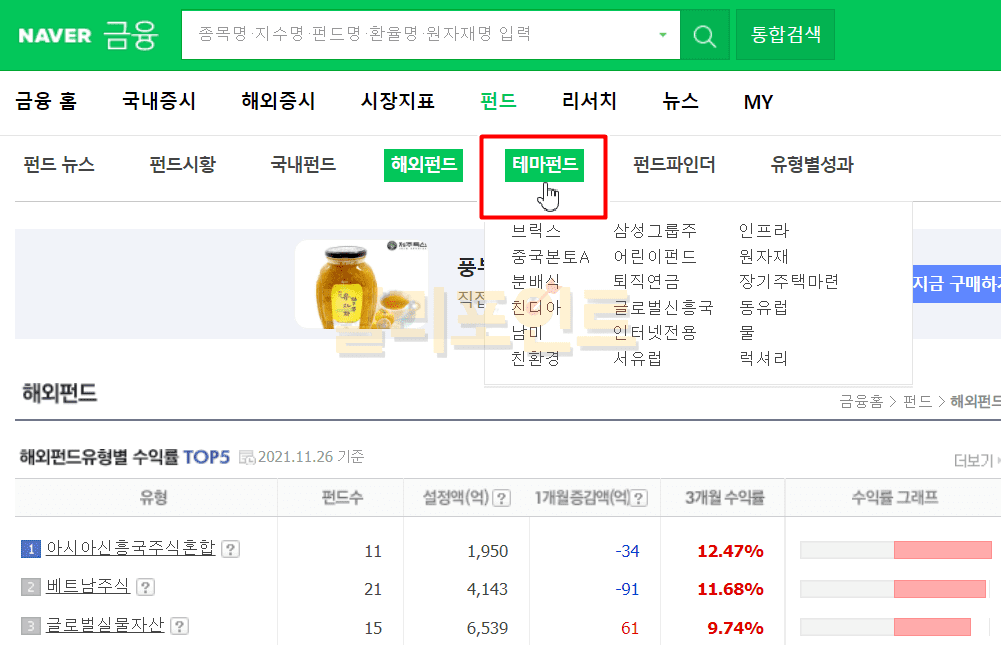Open the 펀드 main menu tab
The image size is (1001, 645).
pyautogui.click(x=498, y=101)
